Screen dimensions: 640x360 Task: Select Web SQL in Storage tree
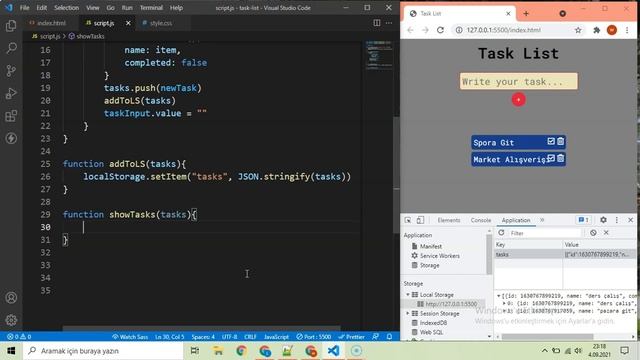coord(431,332)
